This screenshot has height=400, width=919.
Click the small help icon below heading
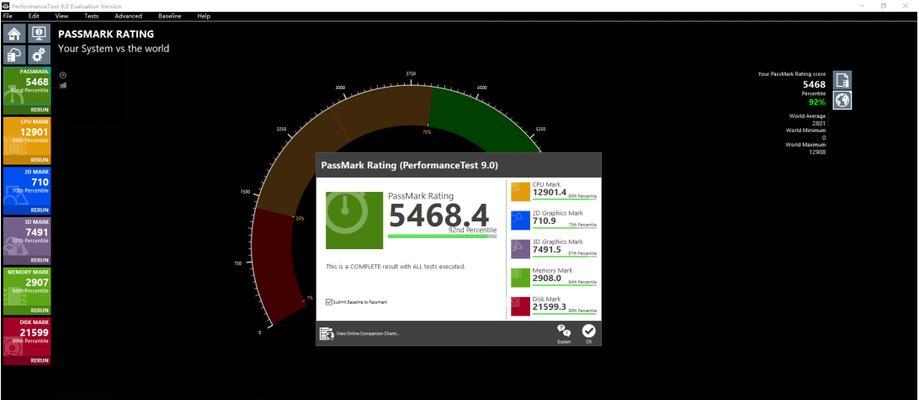63,75
